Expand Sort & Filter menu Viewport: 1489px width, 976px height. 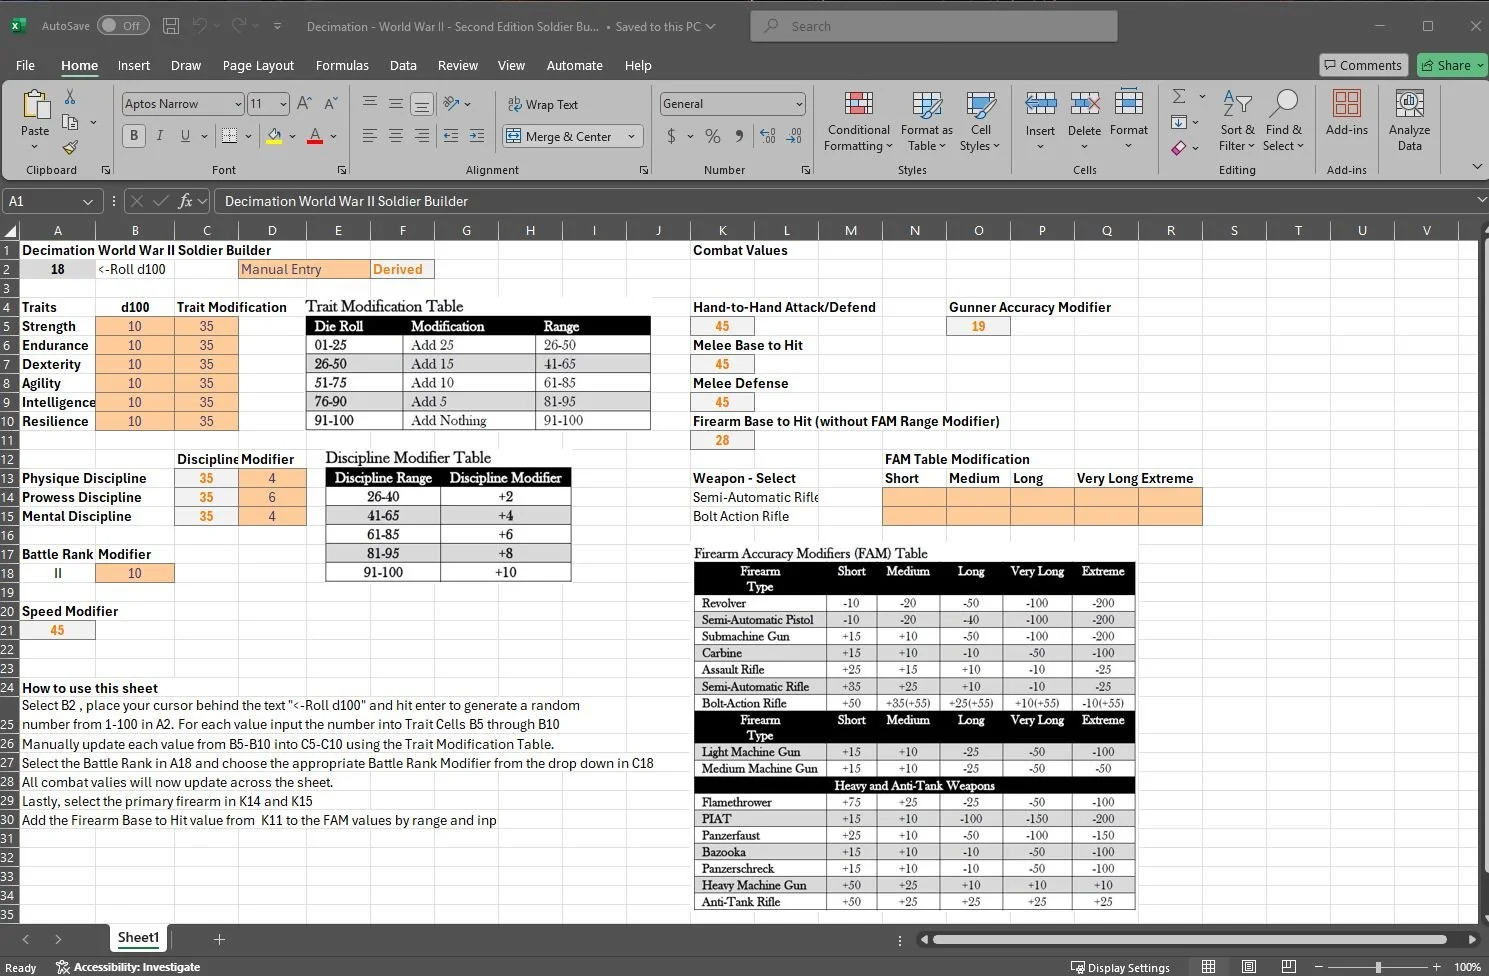(1237, 120)
